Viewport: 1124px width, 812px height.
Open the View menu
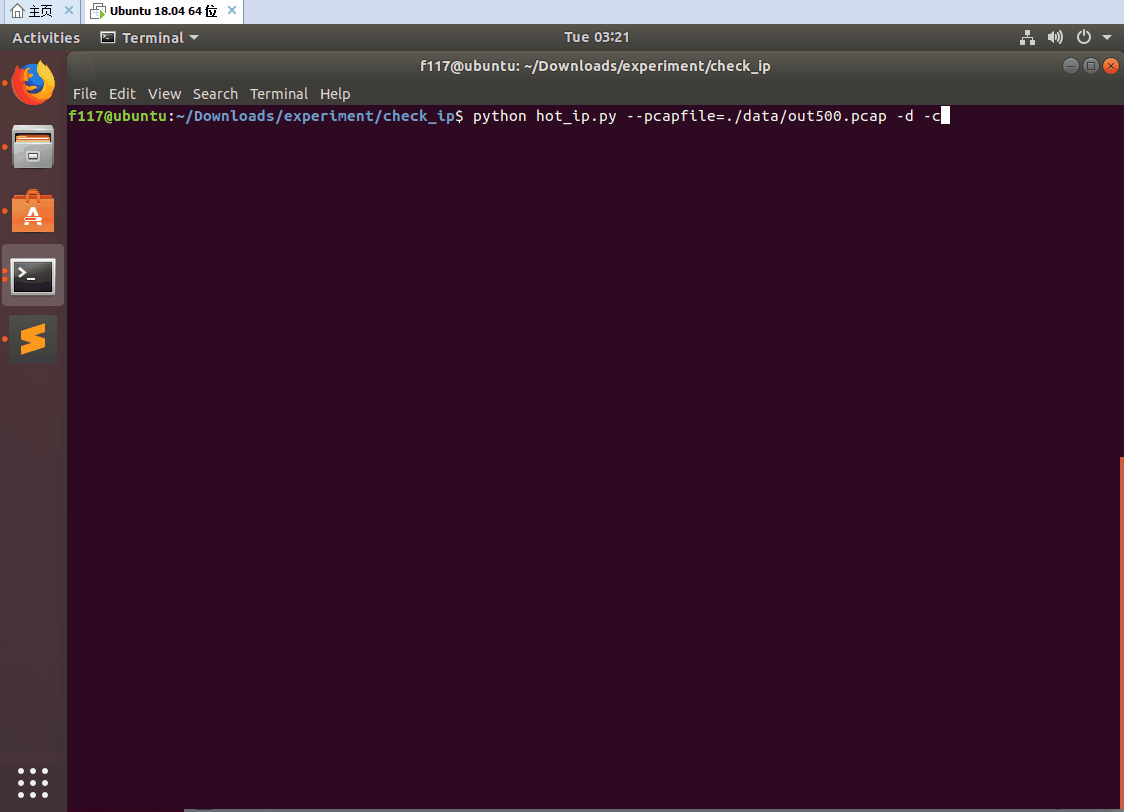pyautogui.click(x=164, y=94)
